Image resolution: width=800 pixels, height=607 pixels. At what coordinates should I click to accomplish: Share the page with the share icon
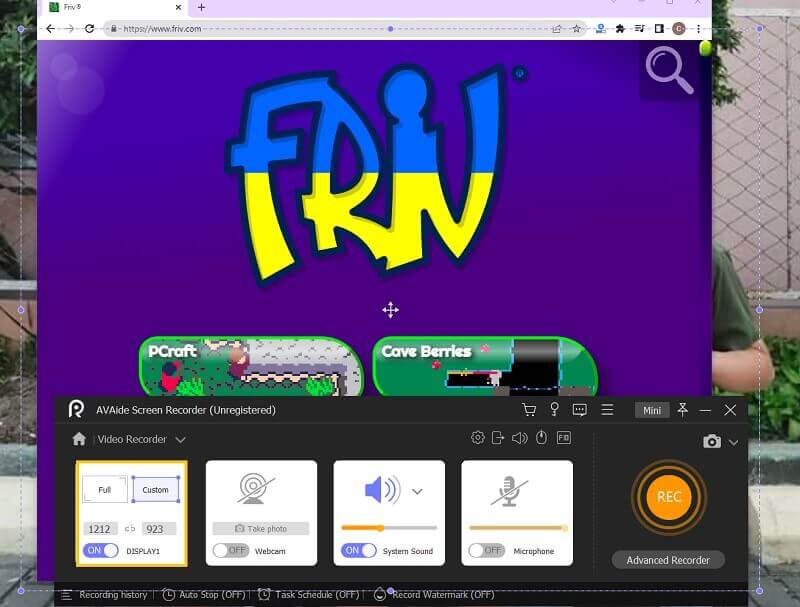[x=557, y=29]
